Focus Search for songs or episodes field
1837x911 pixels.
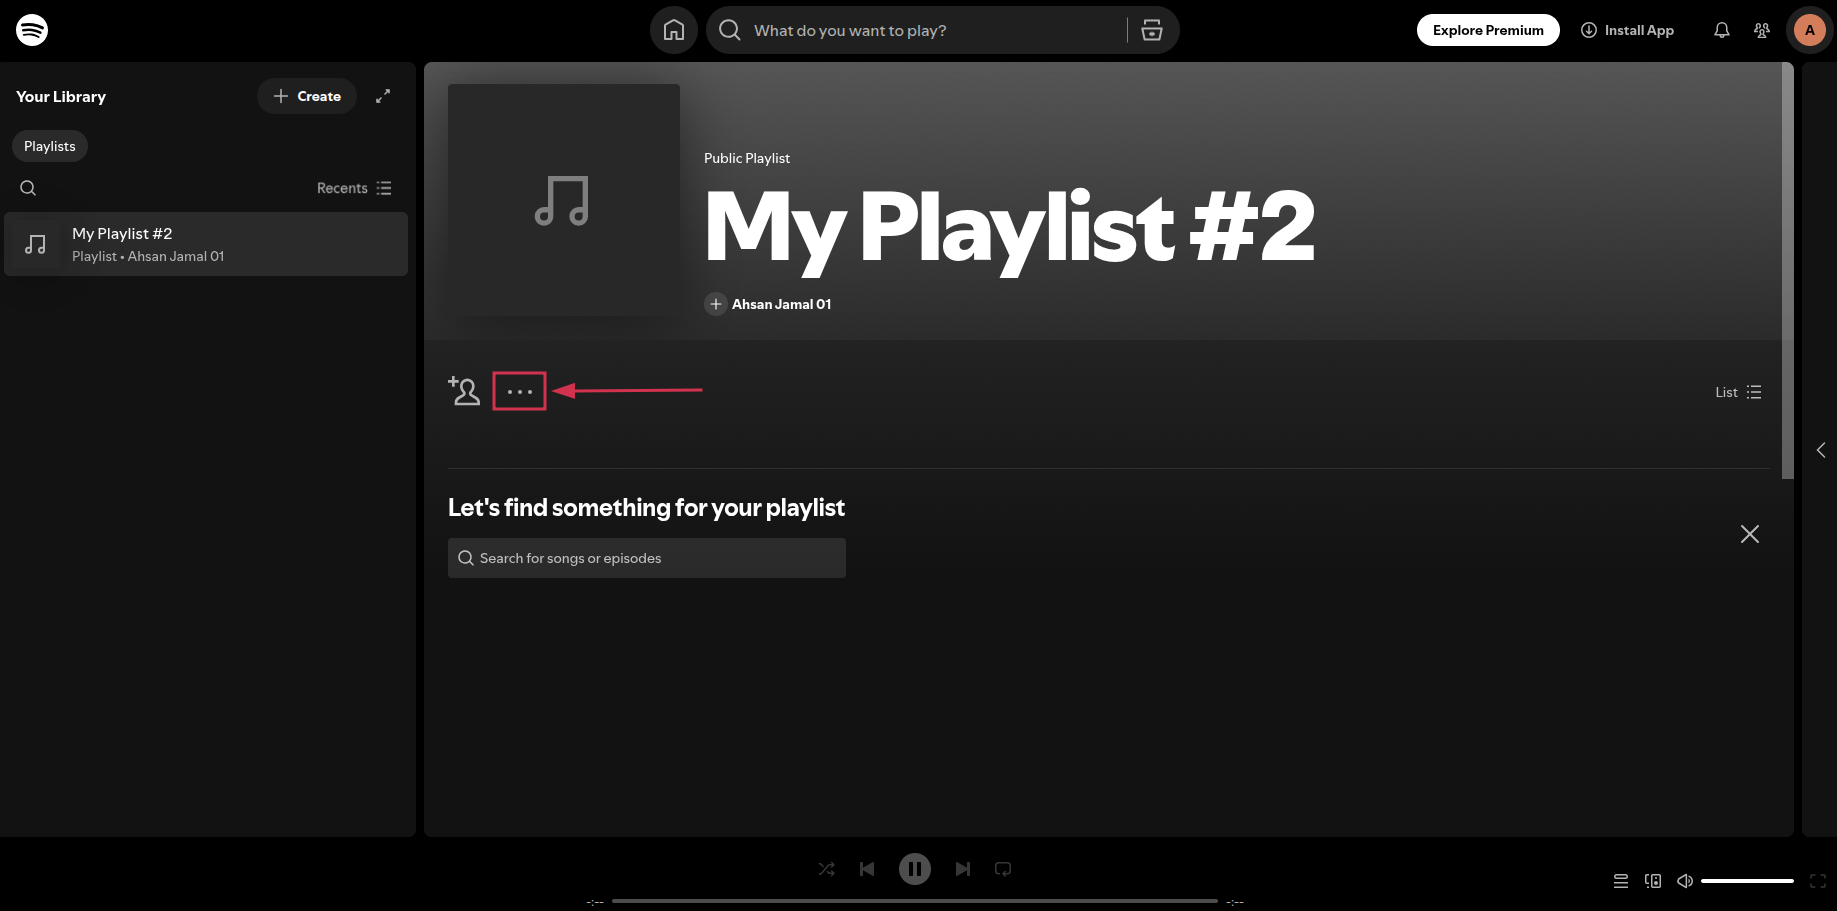click(x=647, y=558)
